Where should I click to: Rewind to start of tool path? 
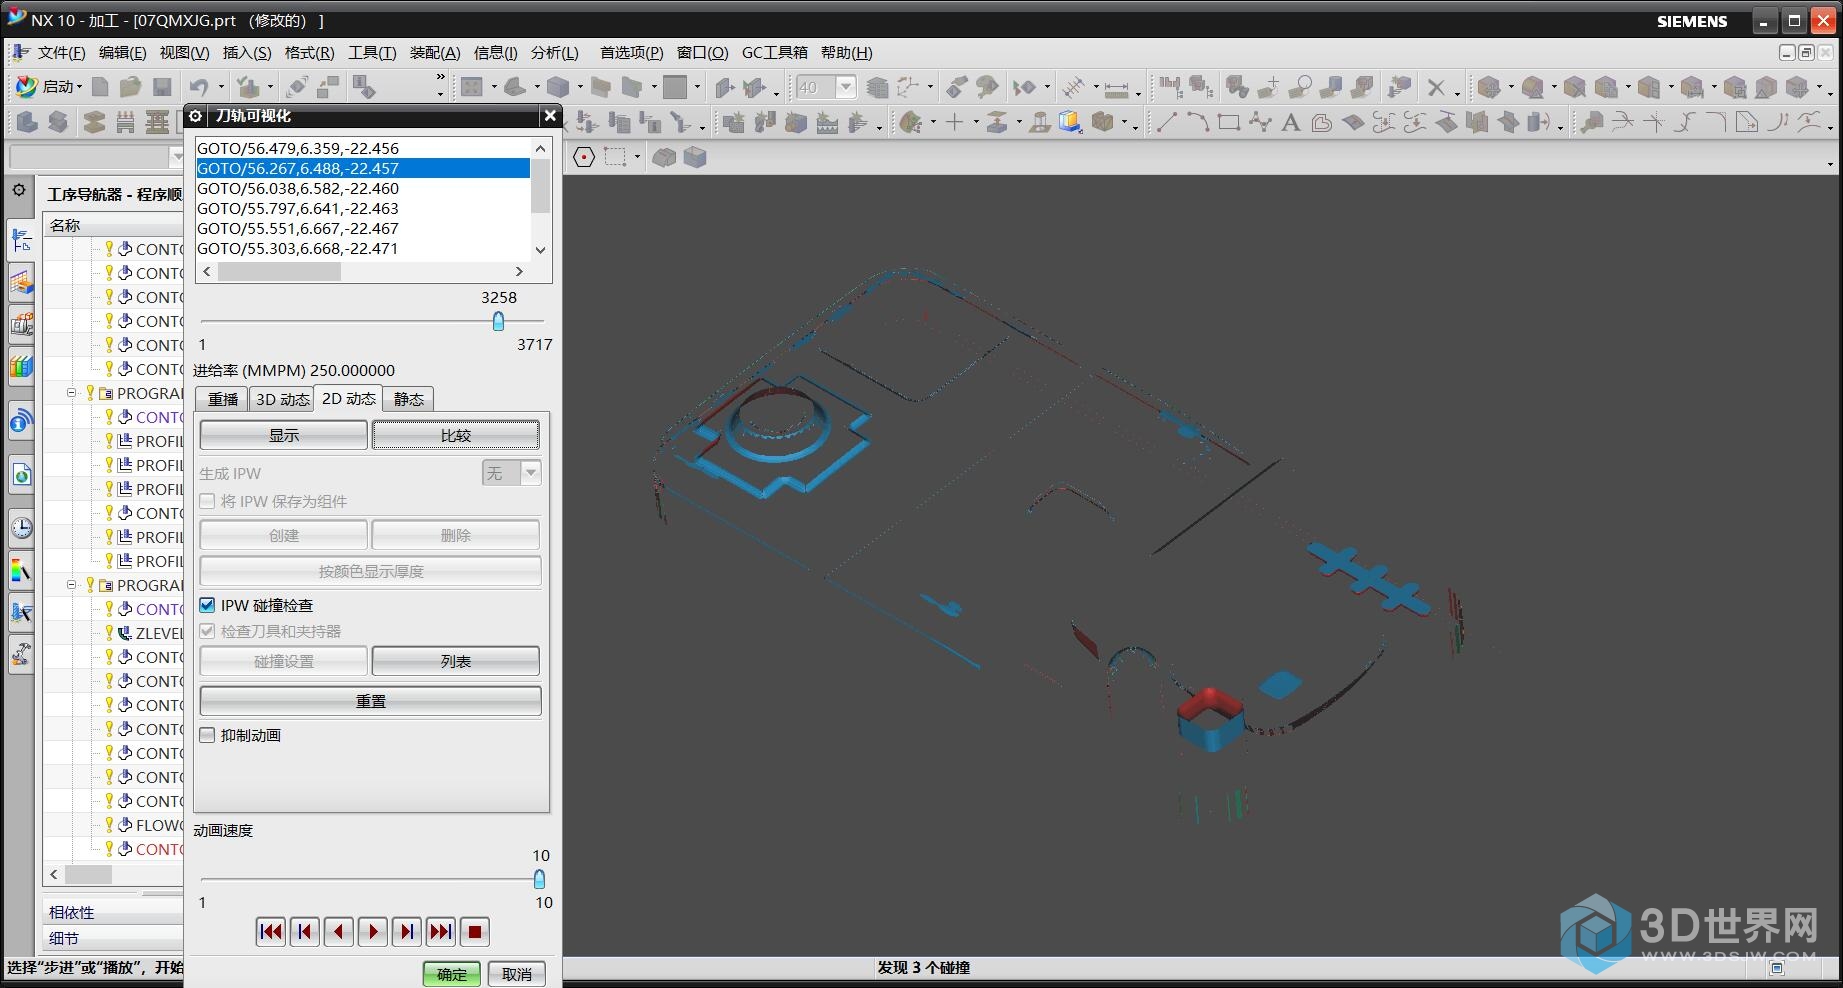click(271, 932)
